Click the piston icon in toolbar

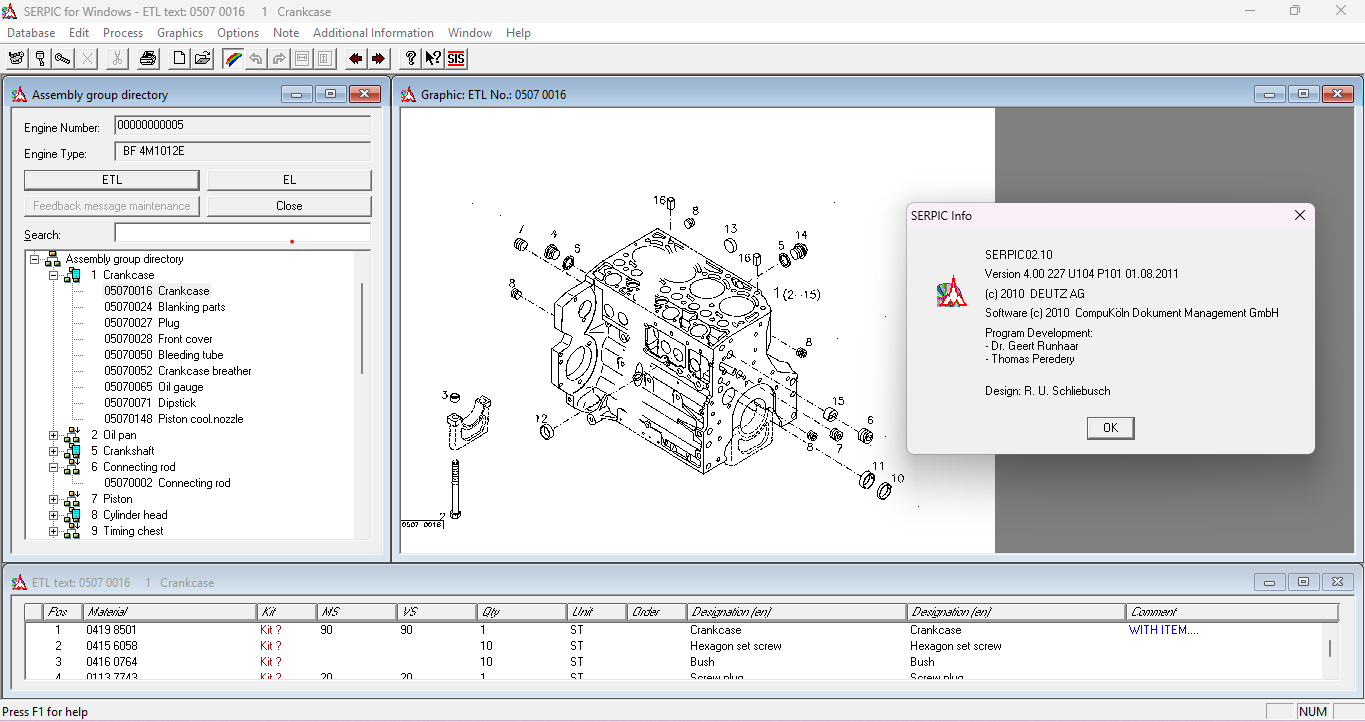pos(40,58)
